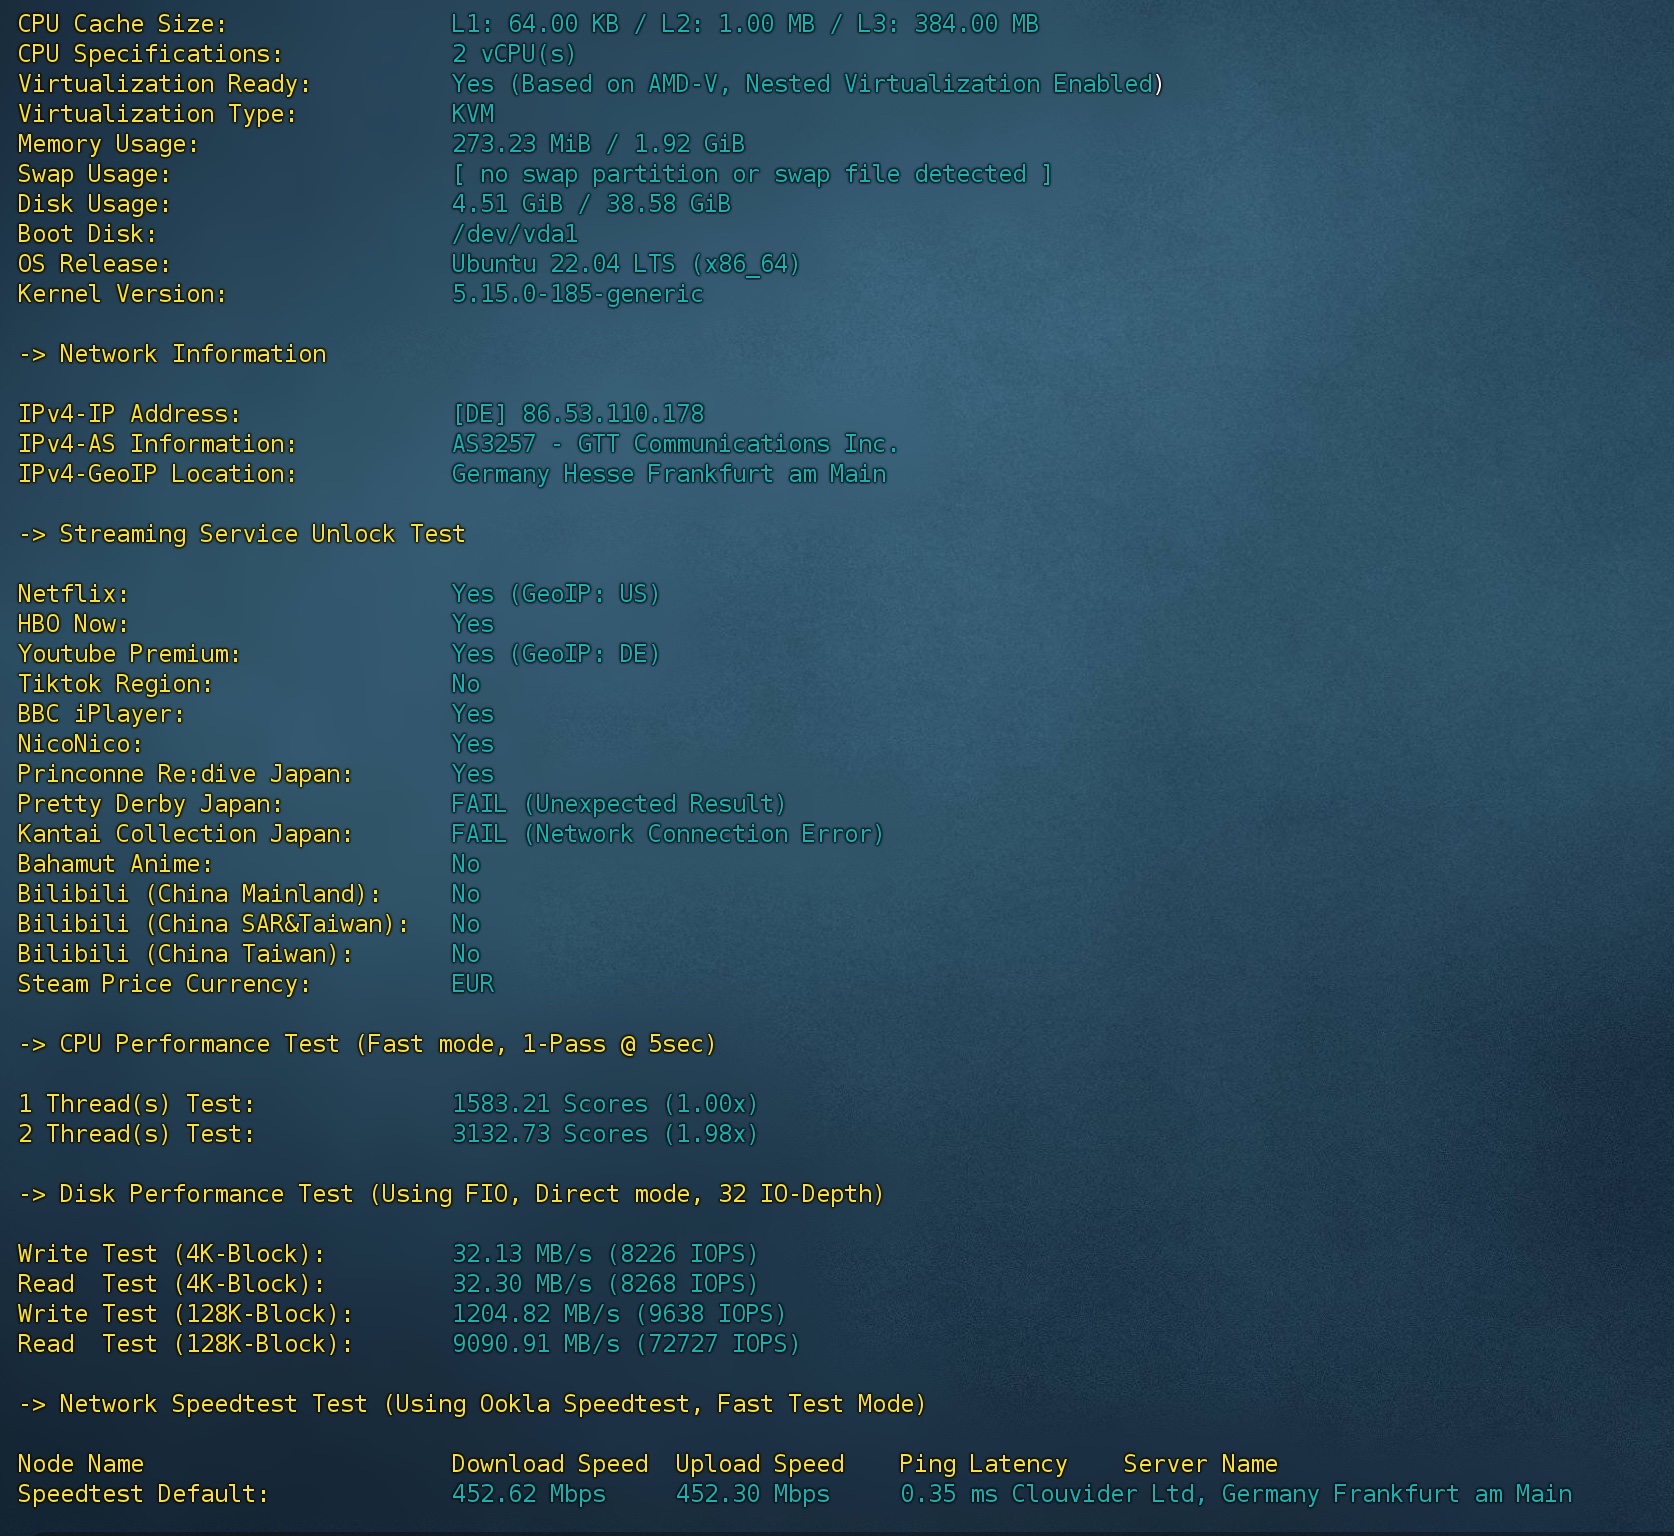
Task: Click the CPU Cache Size value line
Action: click(x=745, y=23)
